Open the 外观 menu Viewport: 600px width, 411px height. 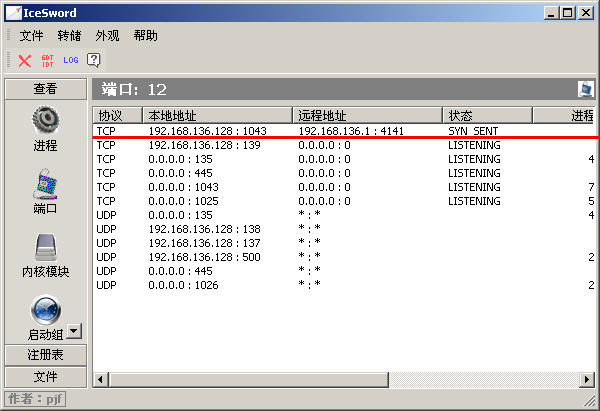108,36
